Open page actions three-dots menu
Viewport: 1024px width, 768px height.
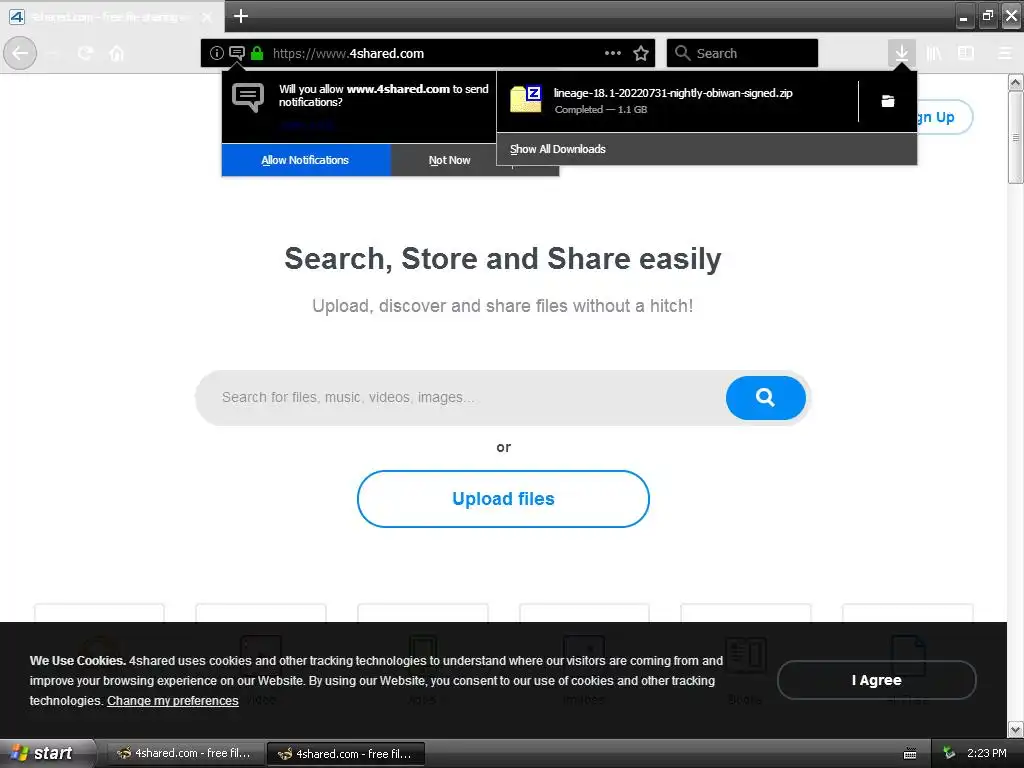click(613, 53)
